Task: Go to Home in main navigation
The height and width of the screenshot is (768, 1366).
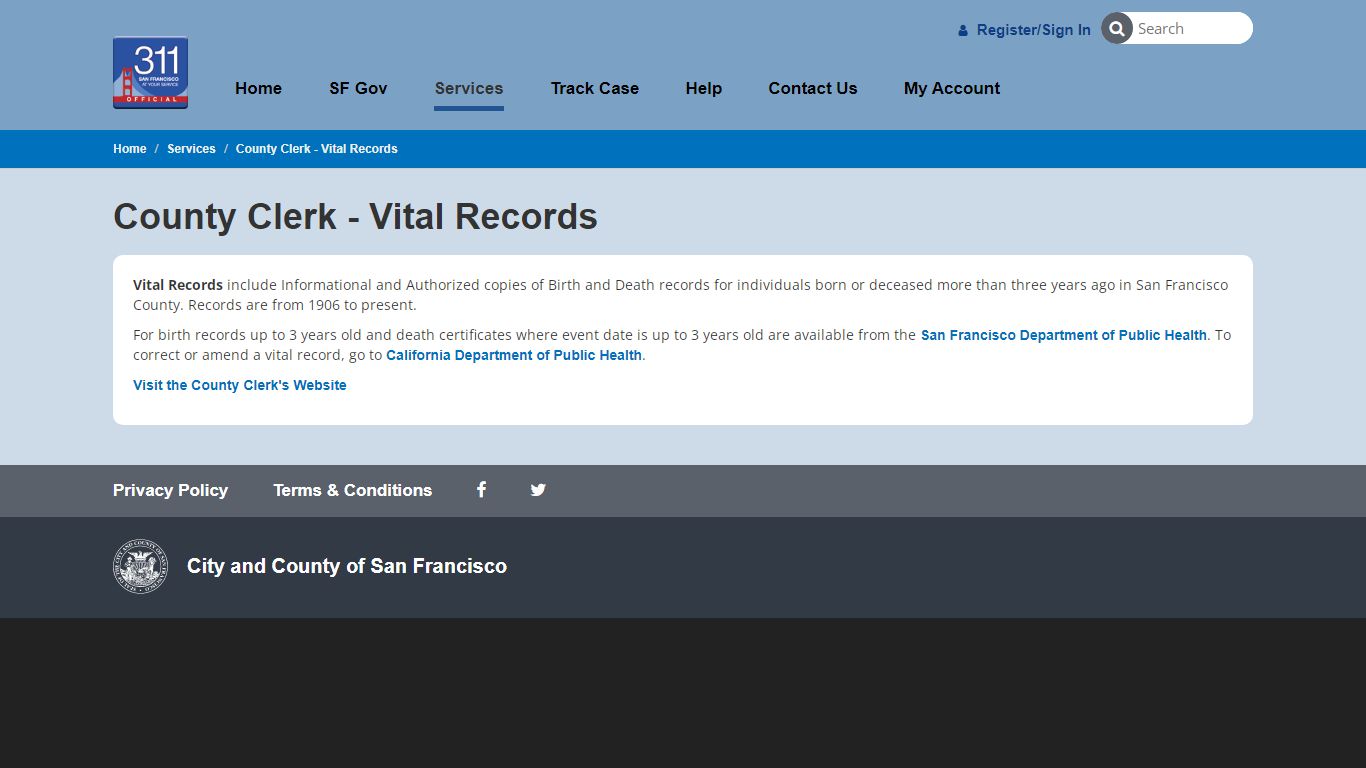Action: click(258, 88)
